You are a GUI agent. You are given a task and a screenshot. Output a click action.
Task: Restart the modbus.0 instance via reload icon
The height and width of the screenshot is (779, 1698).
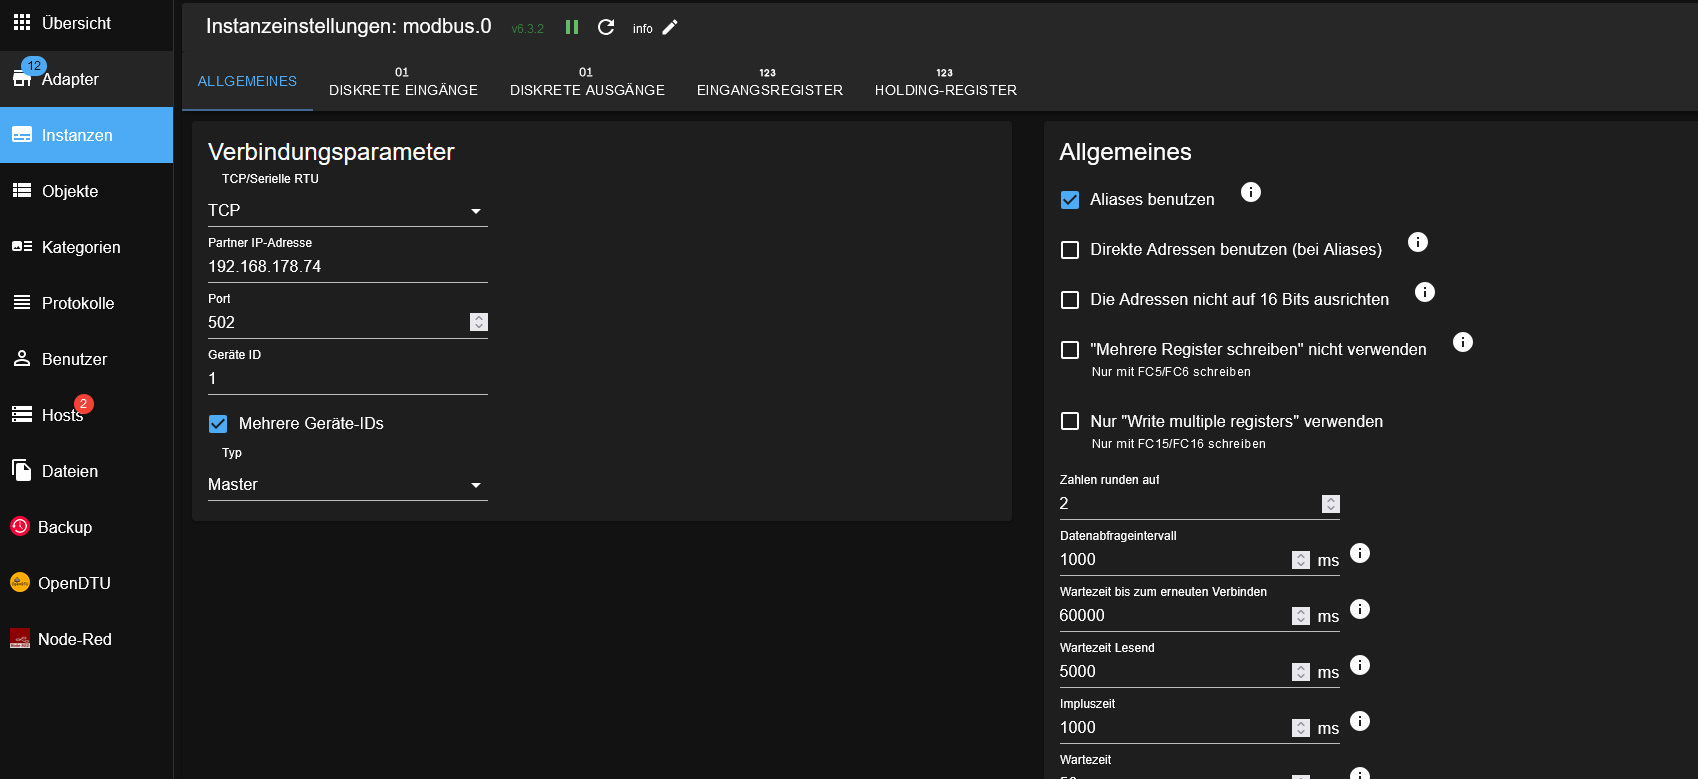coord(606,27)
